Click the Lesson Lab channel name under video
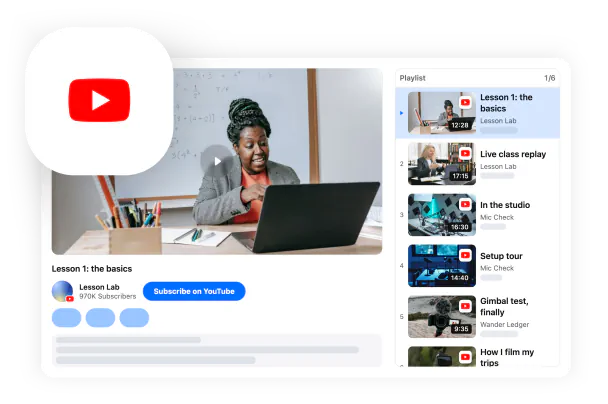Image resolution: width=608 pixels, height=404 pixels. point(99,287)
